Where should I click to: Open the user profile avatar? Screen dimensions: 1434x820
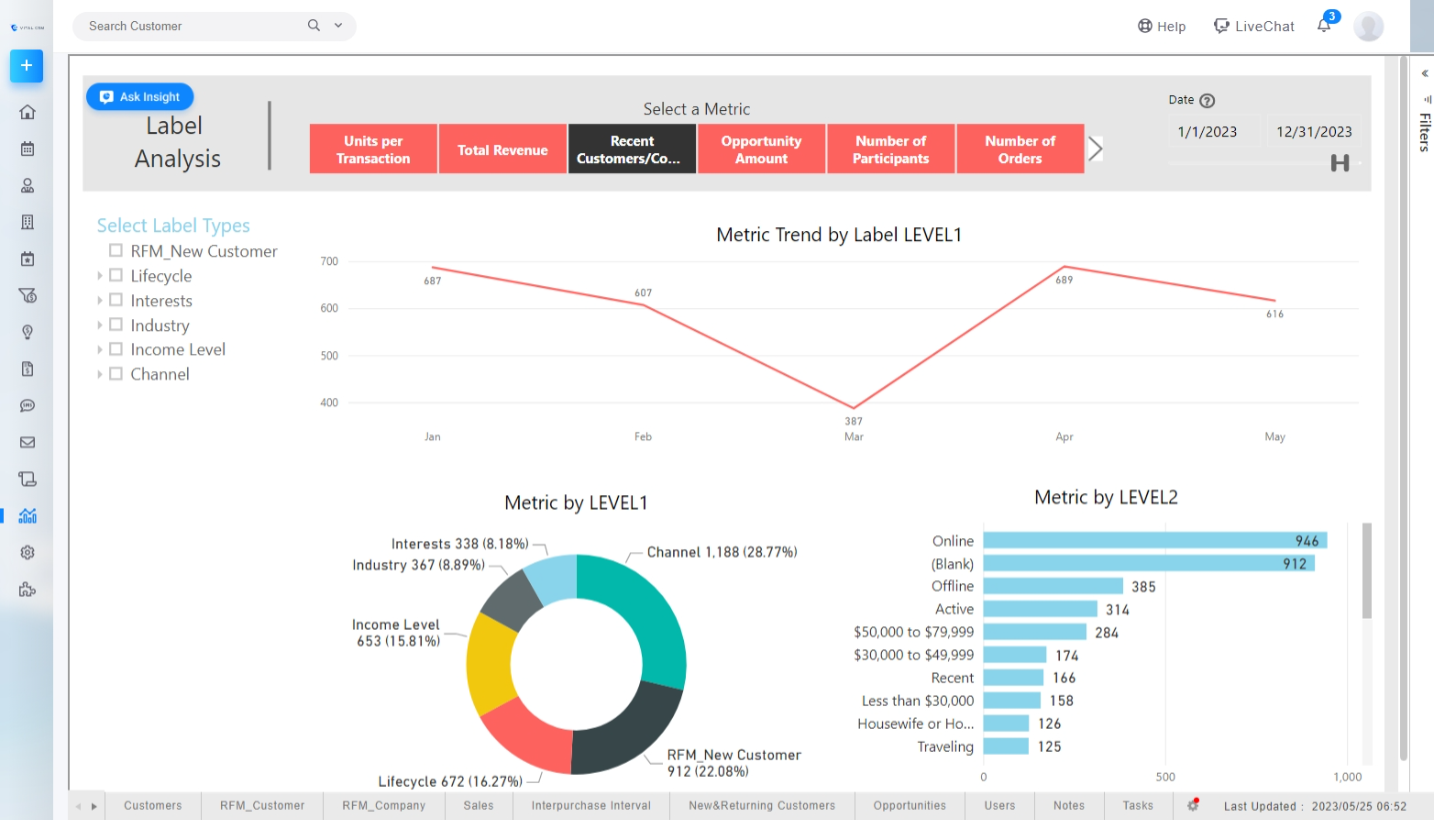1368,26
